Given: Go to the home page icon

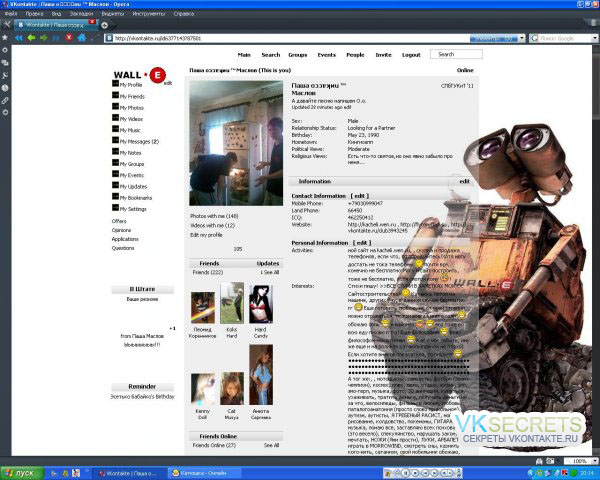Looking at the screenshot, I should [82, 38].
